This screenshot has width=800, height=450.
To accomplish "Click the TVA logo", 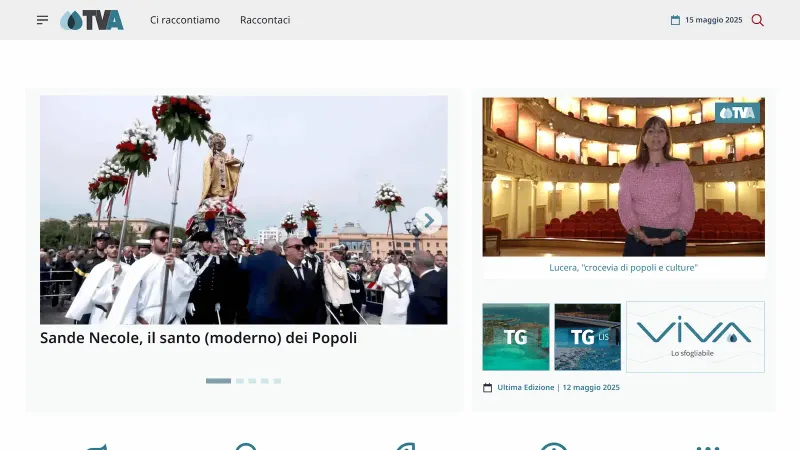I will coord(92,20).
